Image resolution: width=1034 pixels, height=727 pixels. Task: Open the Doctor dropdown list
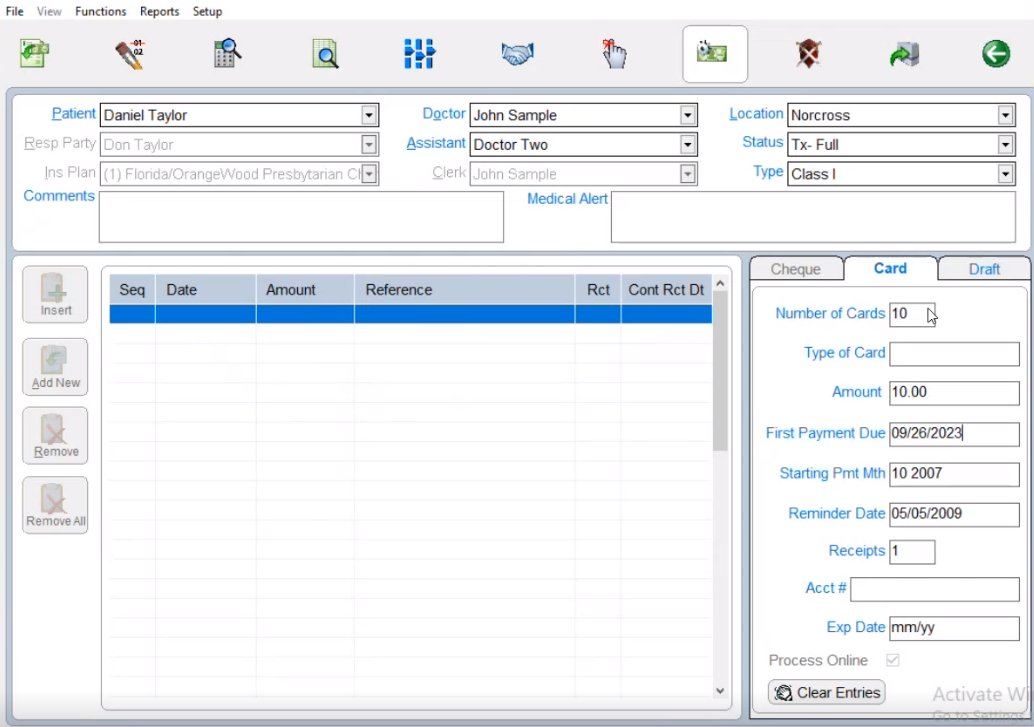(x=687, y=115)
